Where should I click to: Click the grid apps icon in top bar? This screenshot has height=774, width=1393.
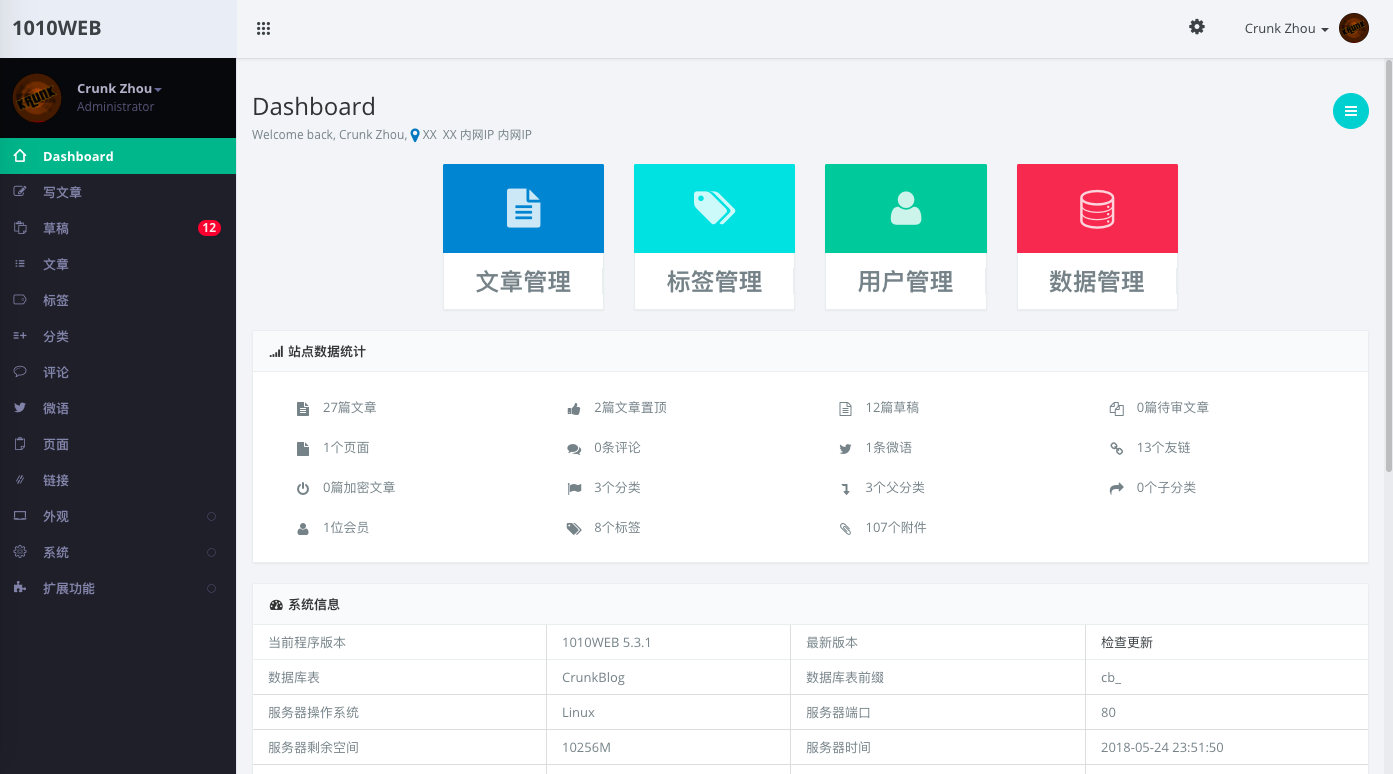(264, 29)
